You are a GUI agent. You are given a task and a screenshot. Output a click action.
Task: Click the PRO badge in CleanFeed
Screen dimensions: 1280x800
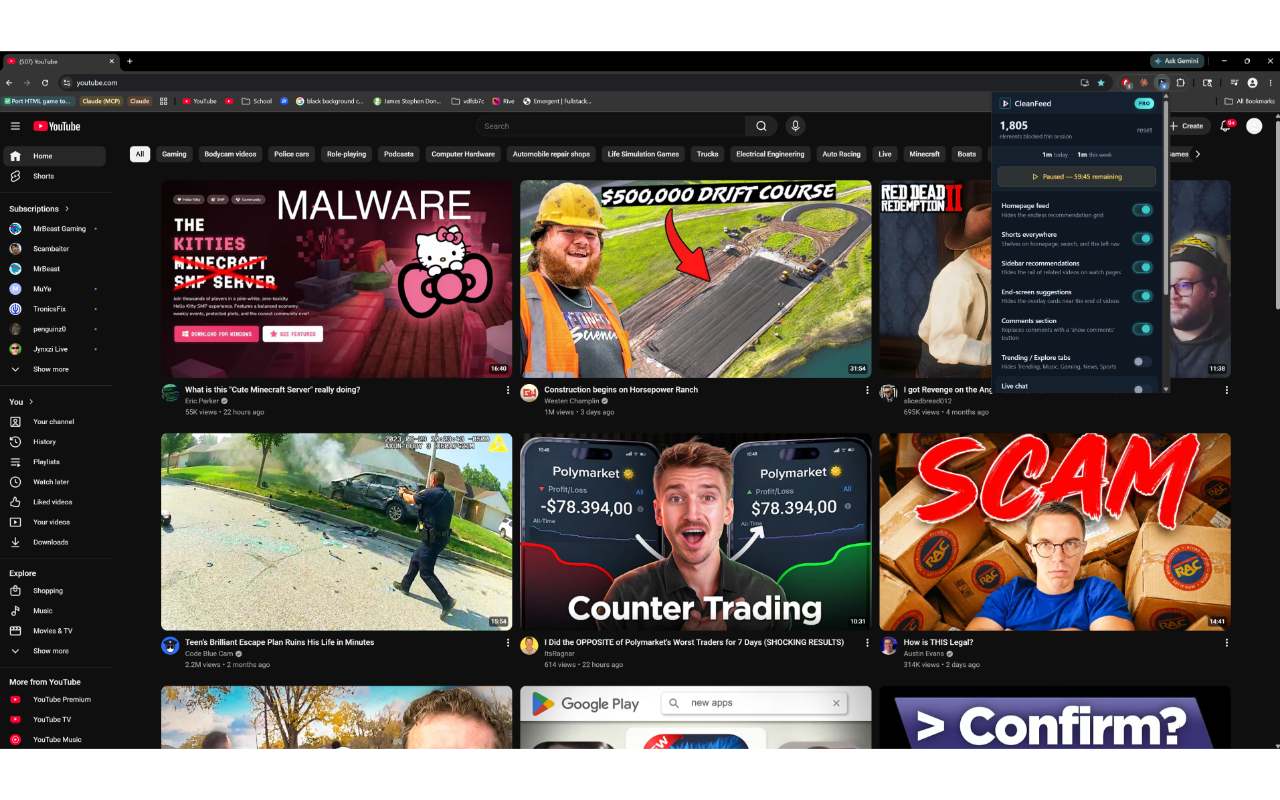pos(1144,103)
